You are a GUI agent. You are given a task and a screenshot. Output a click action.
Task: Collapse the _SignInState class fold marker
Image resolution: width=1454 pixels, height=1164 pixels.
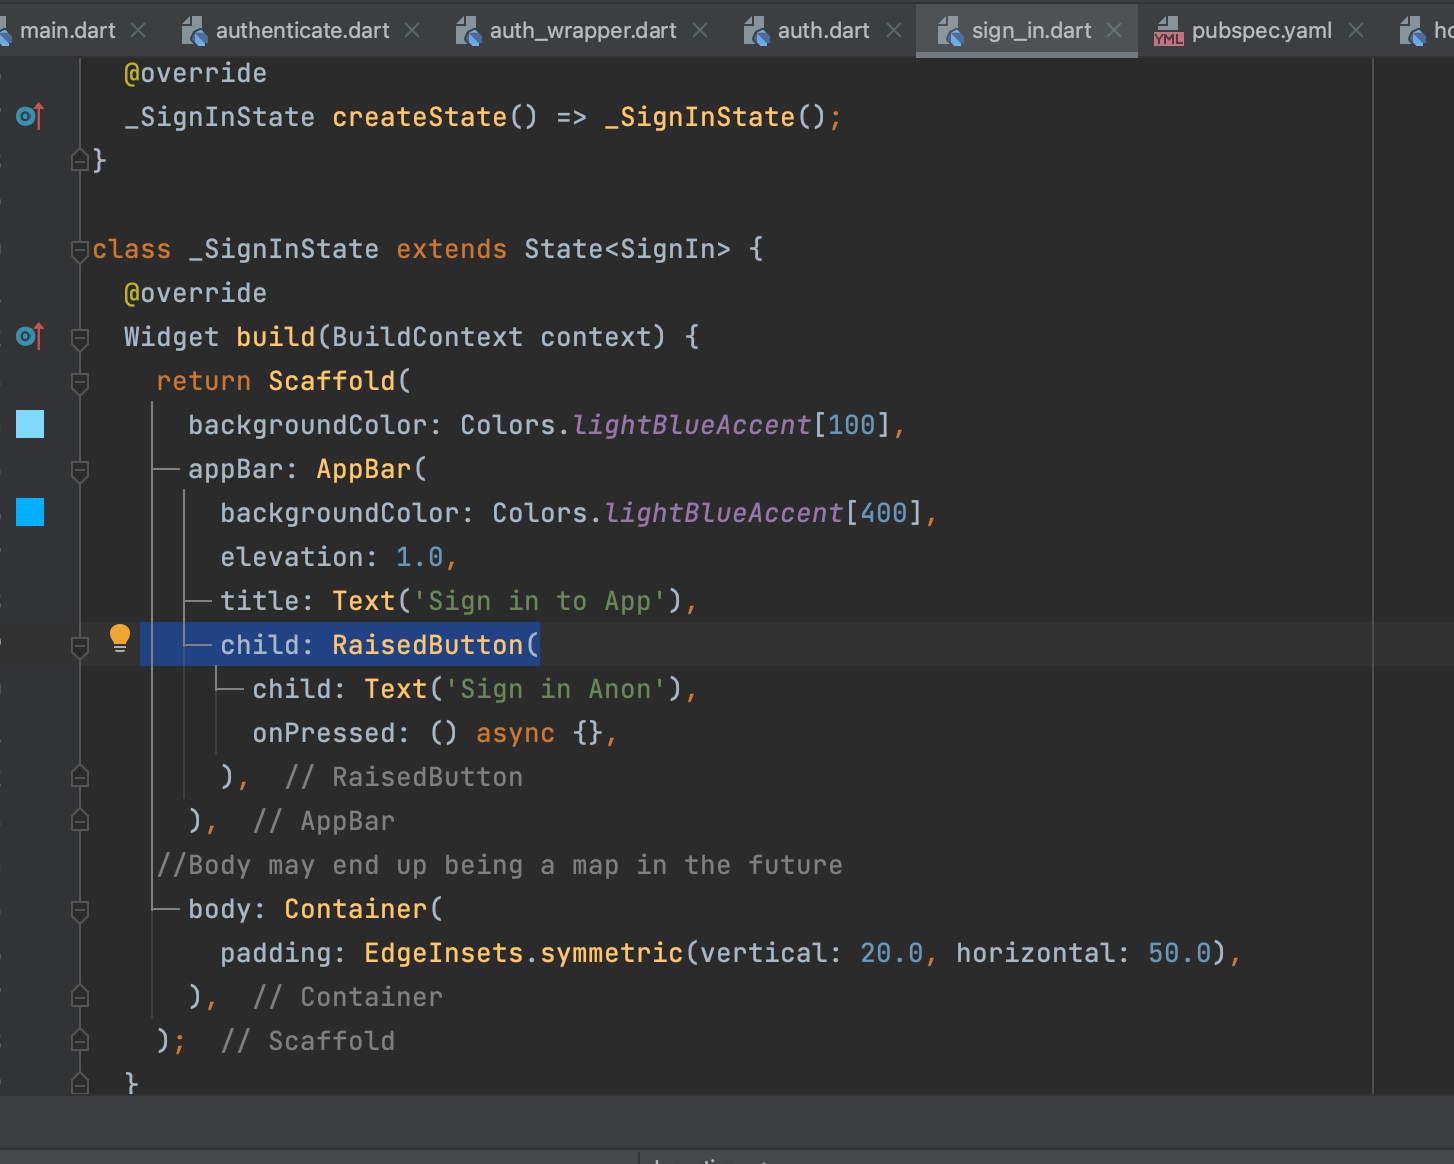point(80,250)
